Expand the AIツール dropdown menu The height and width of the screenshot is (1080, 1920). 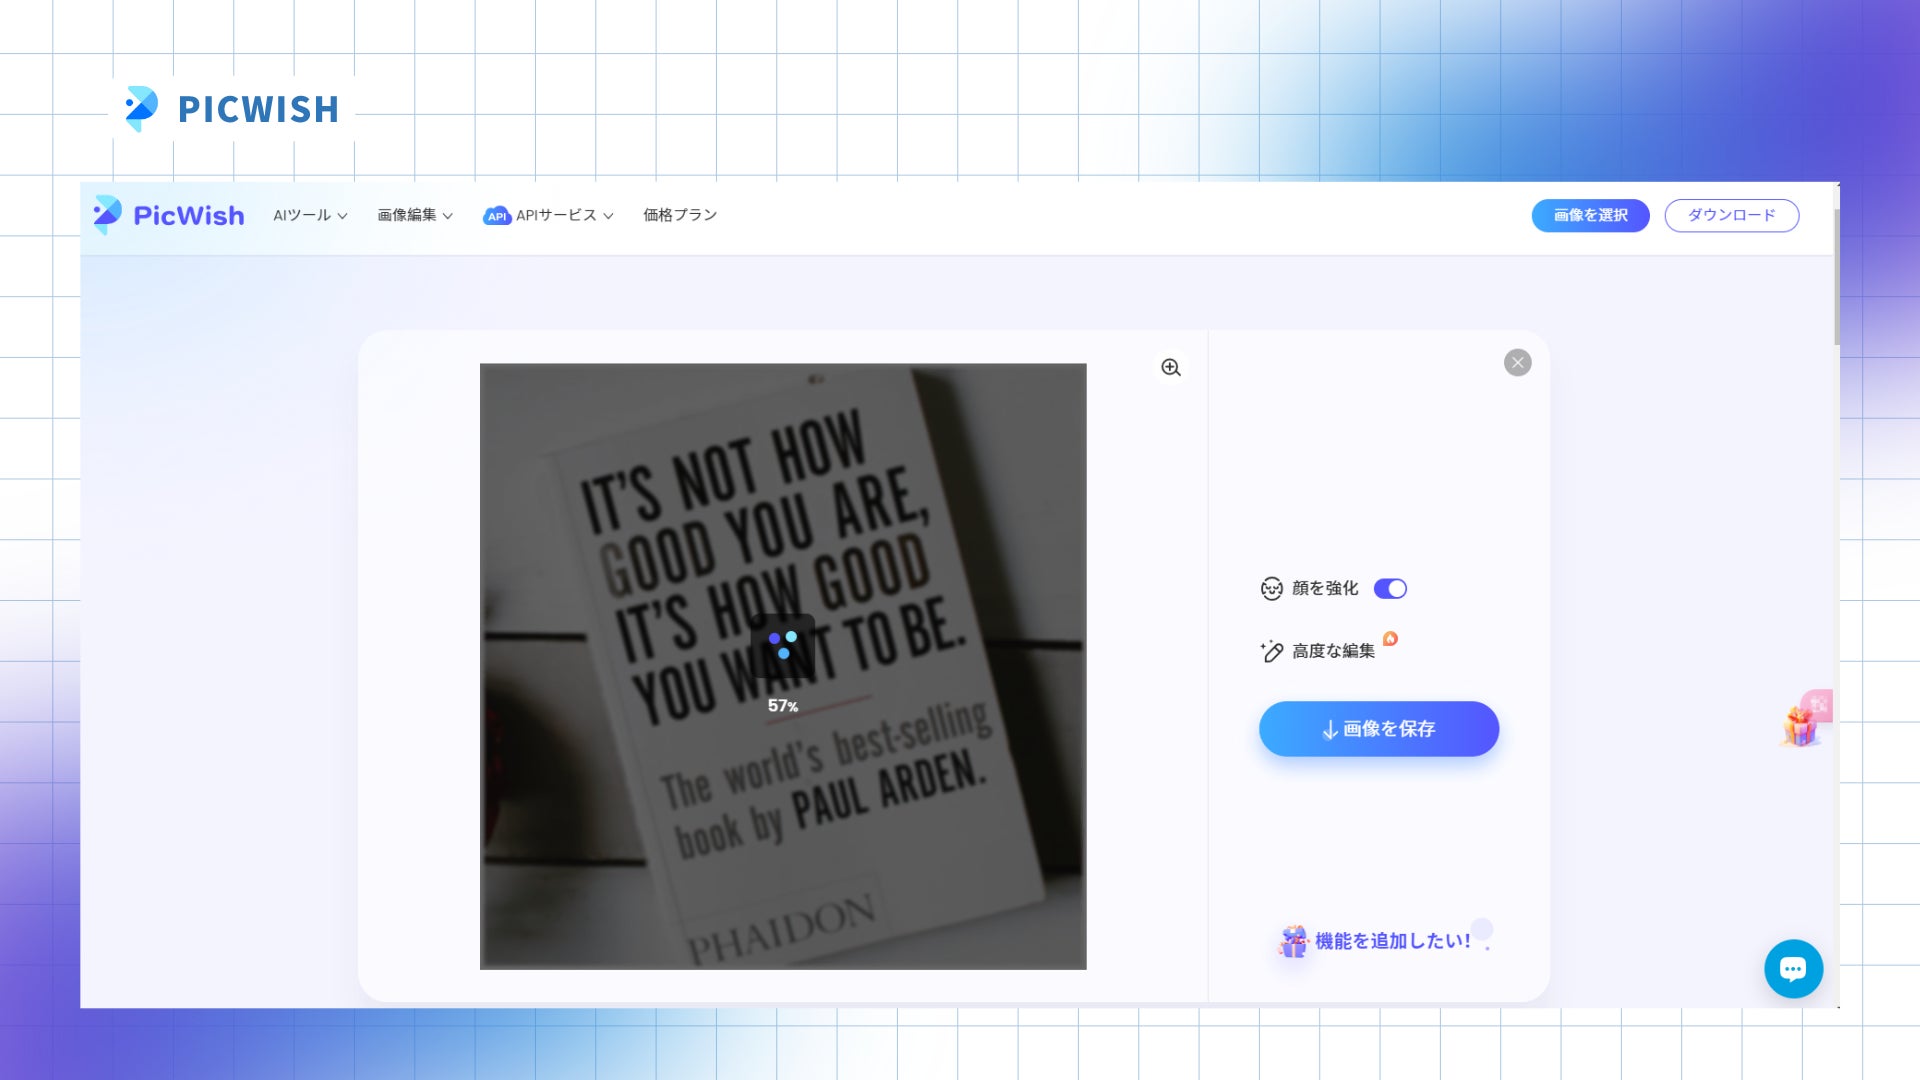tap(310, 215)
